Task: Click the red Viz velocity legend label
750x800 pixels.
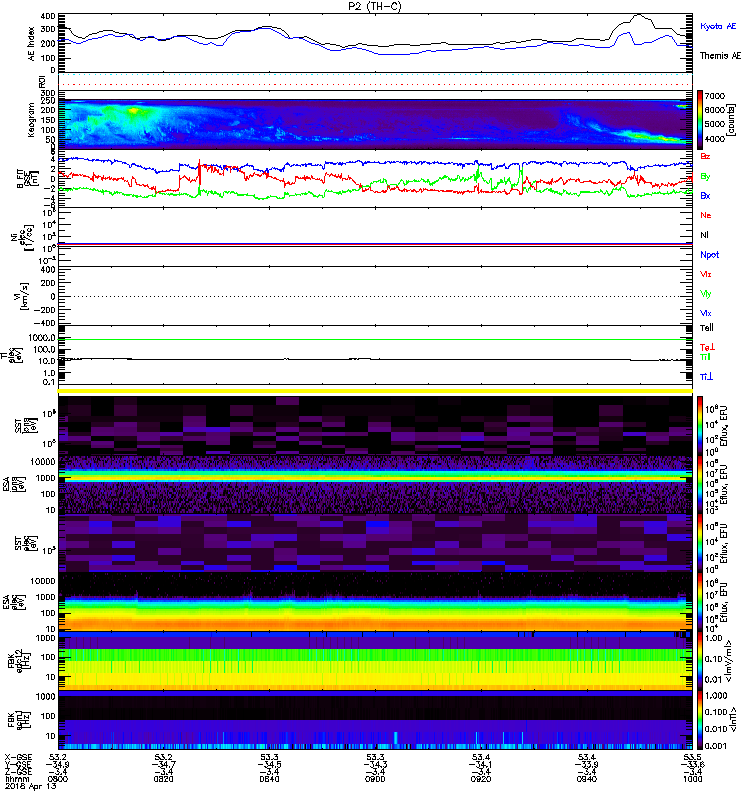Action: pos(706,274)
